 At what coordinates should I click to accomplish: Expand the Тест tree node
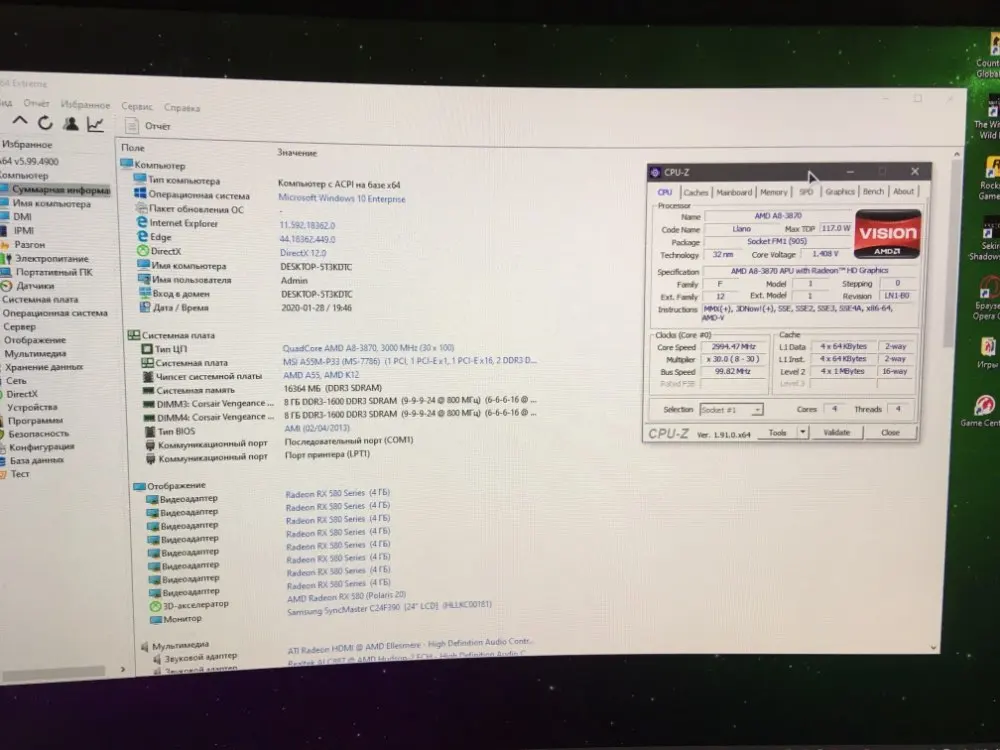pyautogui.click(x=19, y=474)
